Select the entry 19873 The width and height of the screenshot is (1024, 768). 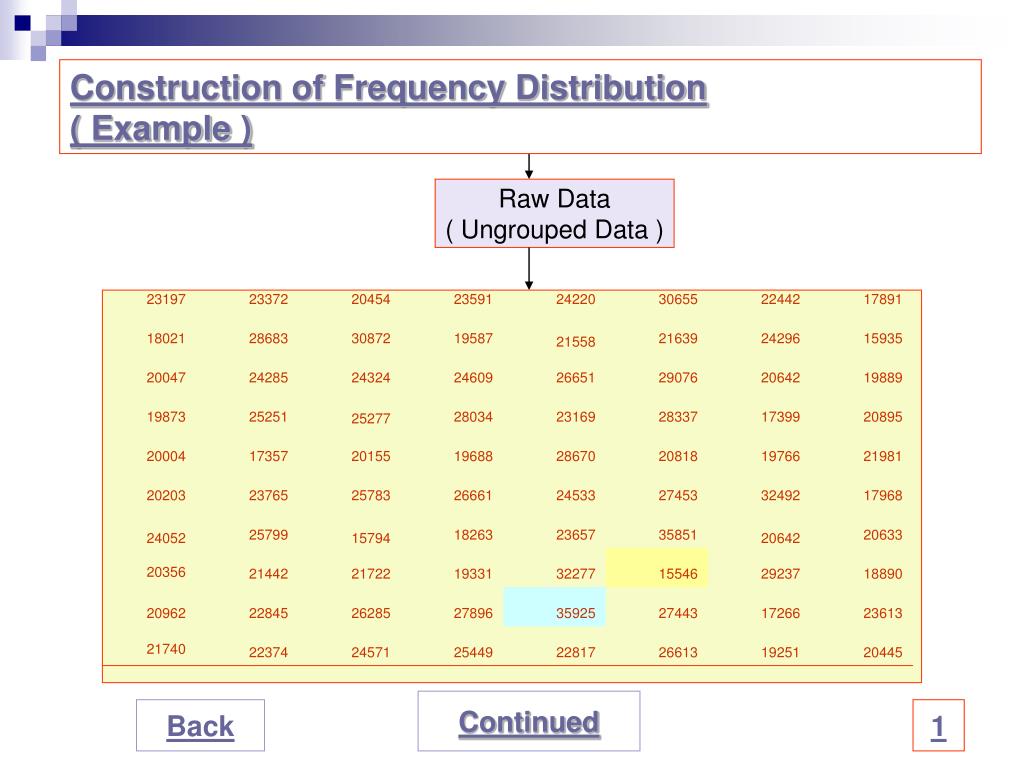166,417
